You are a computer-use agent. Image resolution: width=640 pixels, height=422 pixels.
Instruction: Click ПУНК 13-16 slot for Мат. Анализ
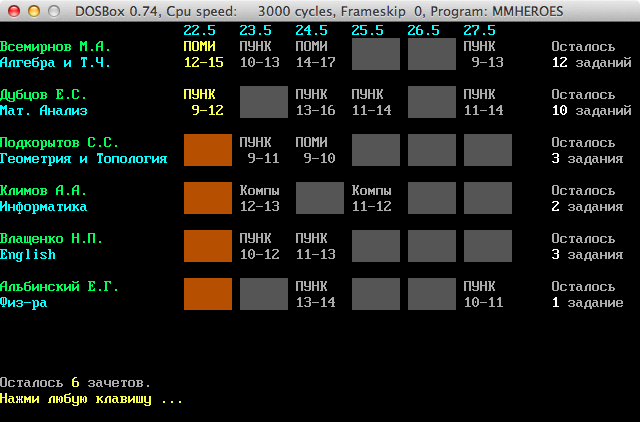click(315, 102)
